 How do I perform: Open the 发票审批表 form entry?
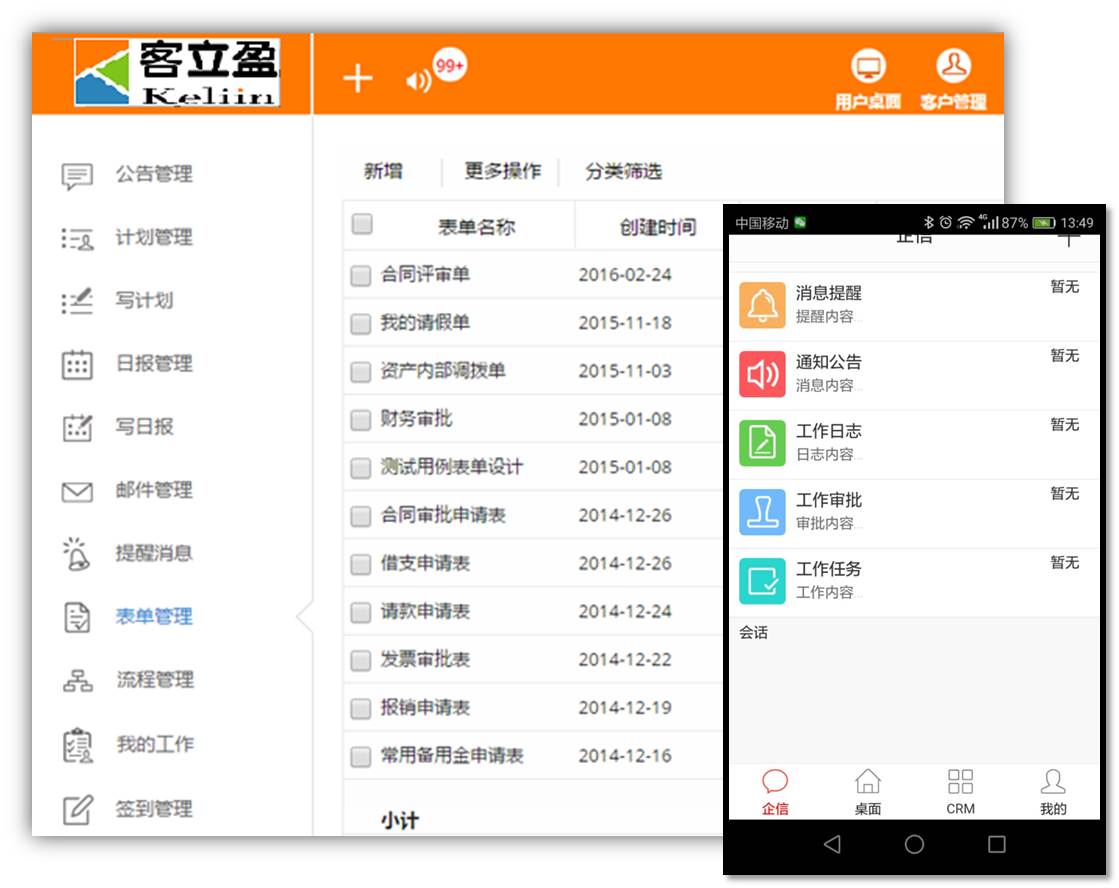(425, 659)
